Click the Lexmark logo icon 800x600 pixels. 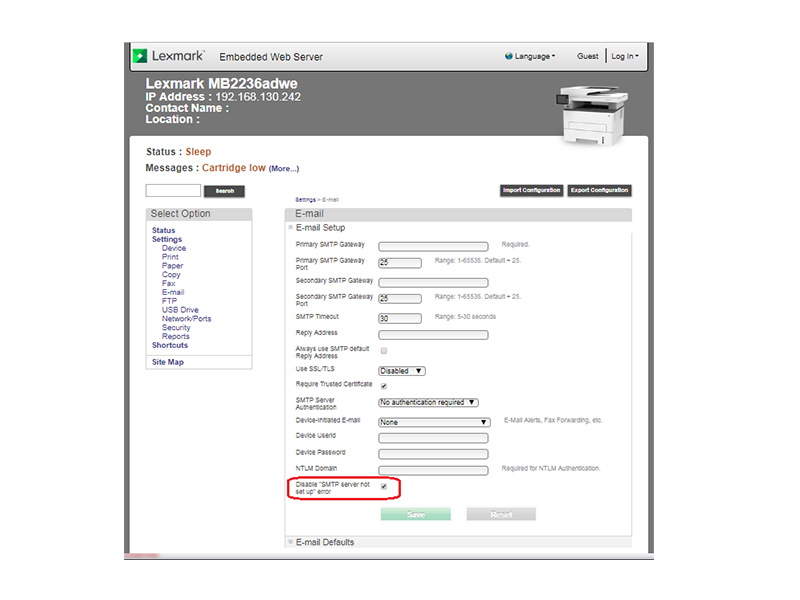tap(141, 57)
